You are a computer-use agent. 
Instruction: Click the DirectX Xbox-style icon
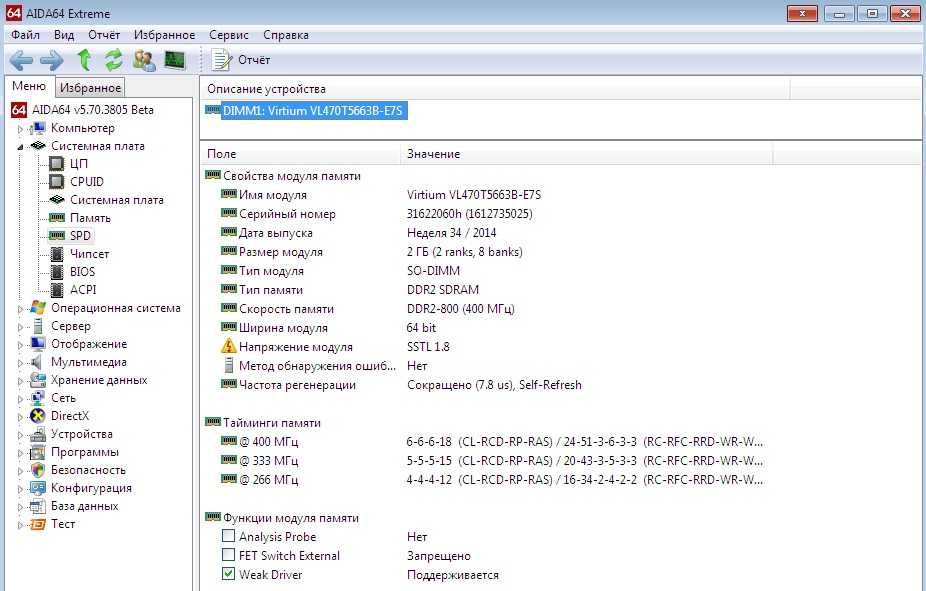point(38,416)
